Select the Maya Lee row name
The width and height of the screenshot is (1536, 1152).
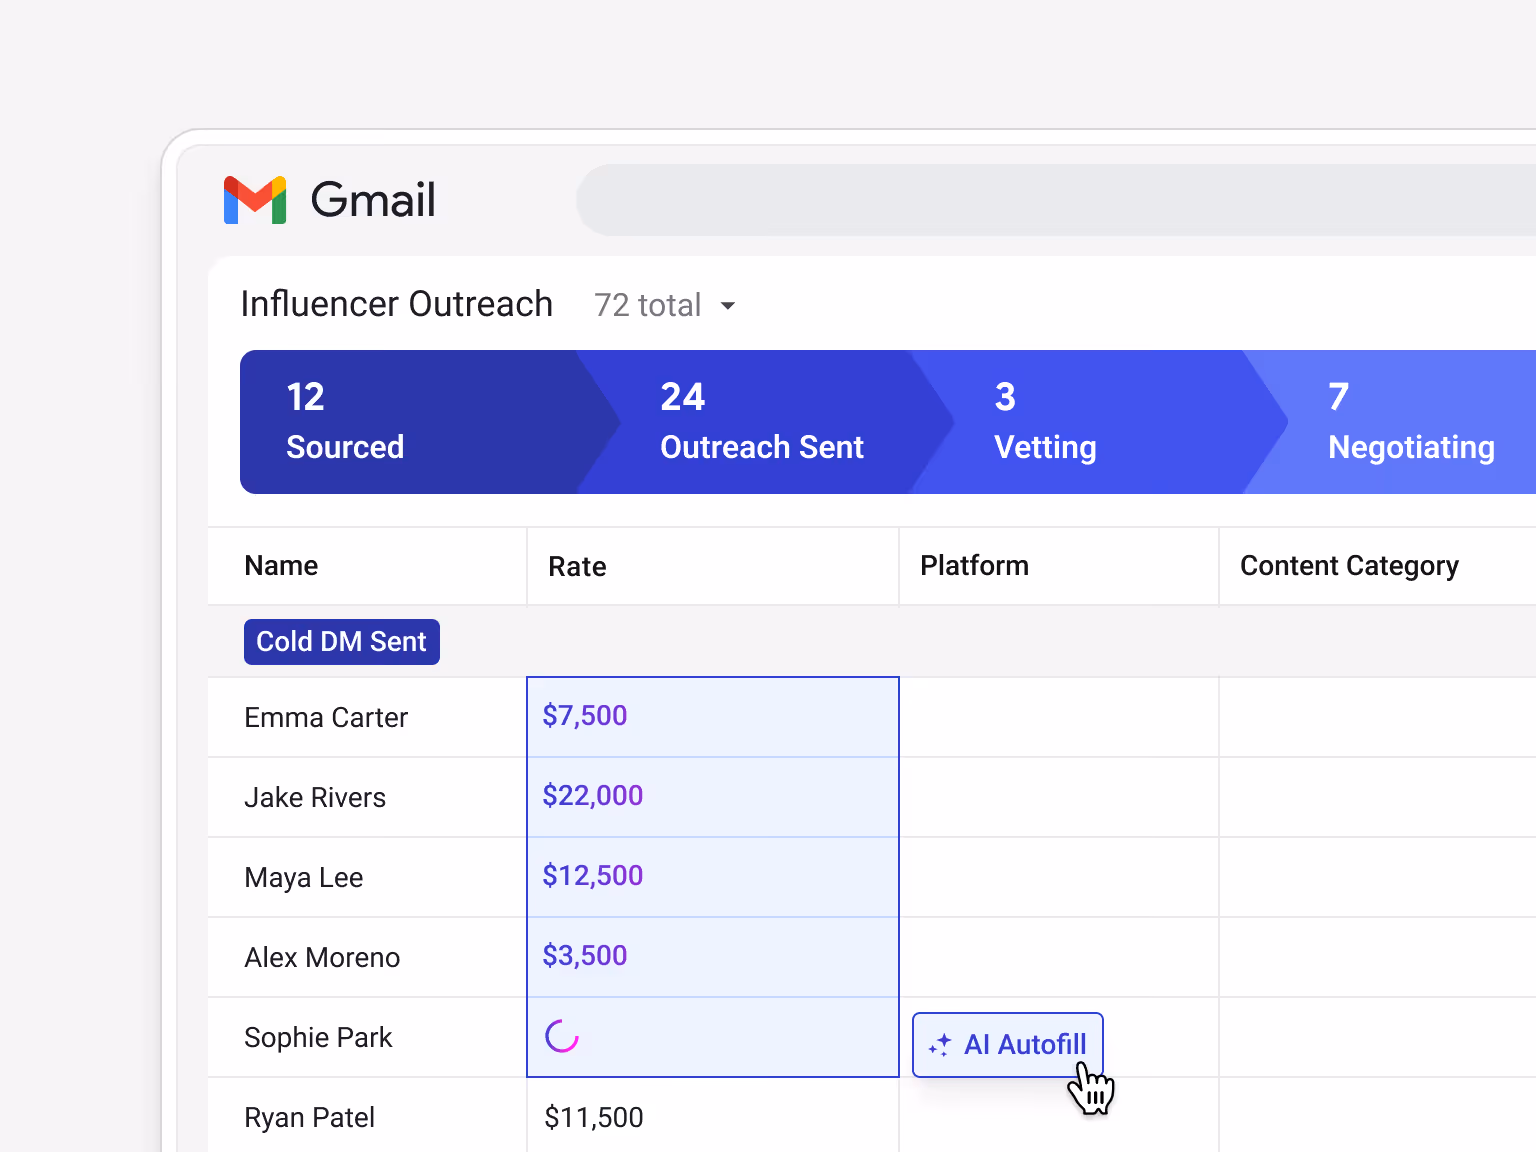tap(304, 878)
